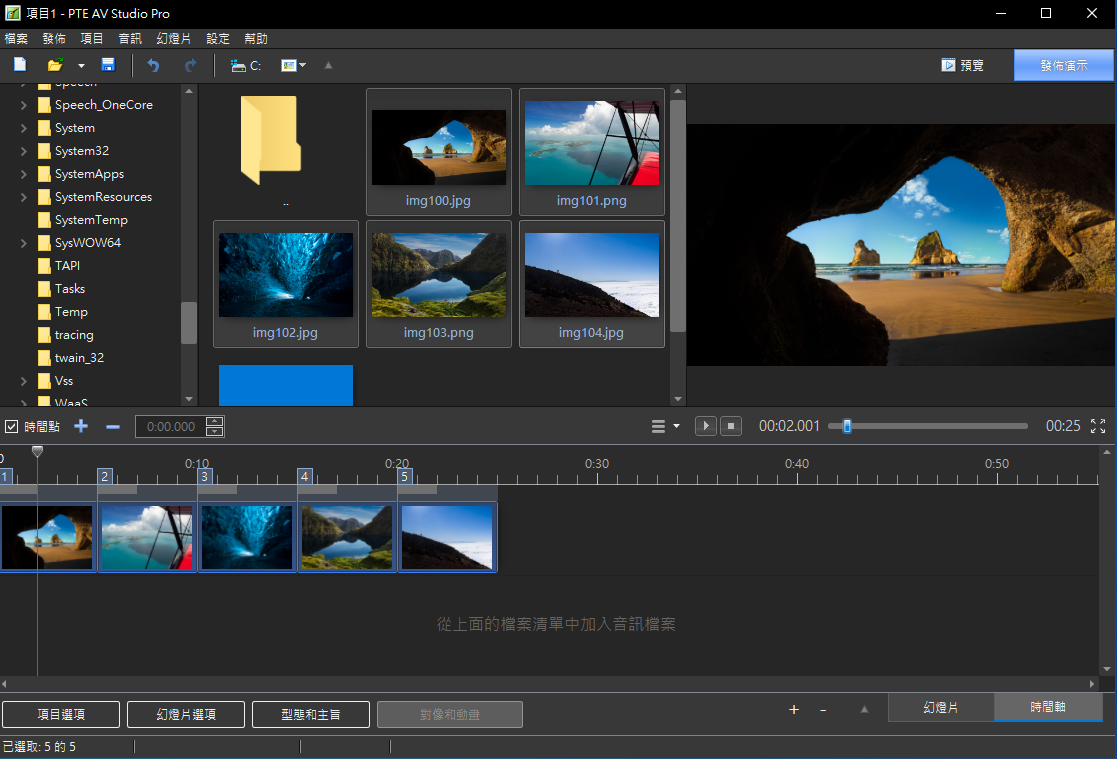This screenshot has height=759, width=1117.
Task: Select img104.jpg thumbnail in file list
Action: point(592,284)
